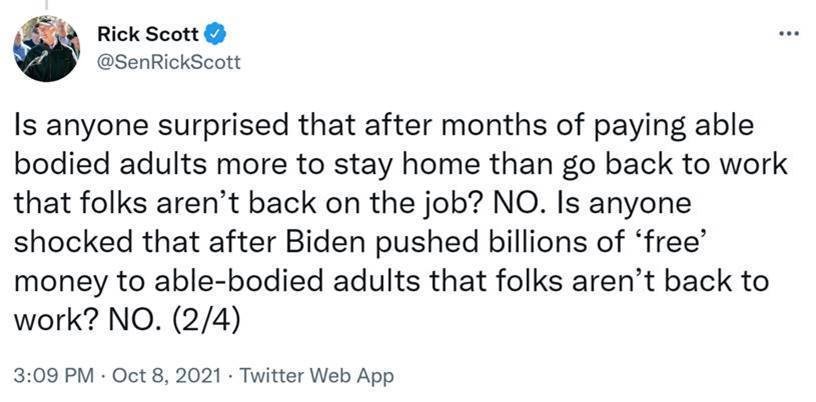Image resolution: width=816 pixels, height=402 pixels.
Task: Open the three-dot more options menu
Action: (x=788, y=34)
